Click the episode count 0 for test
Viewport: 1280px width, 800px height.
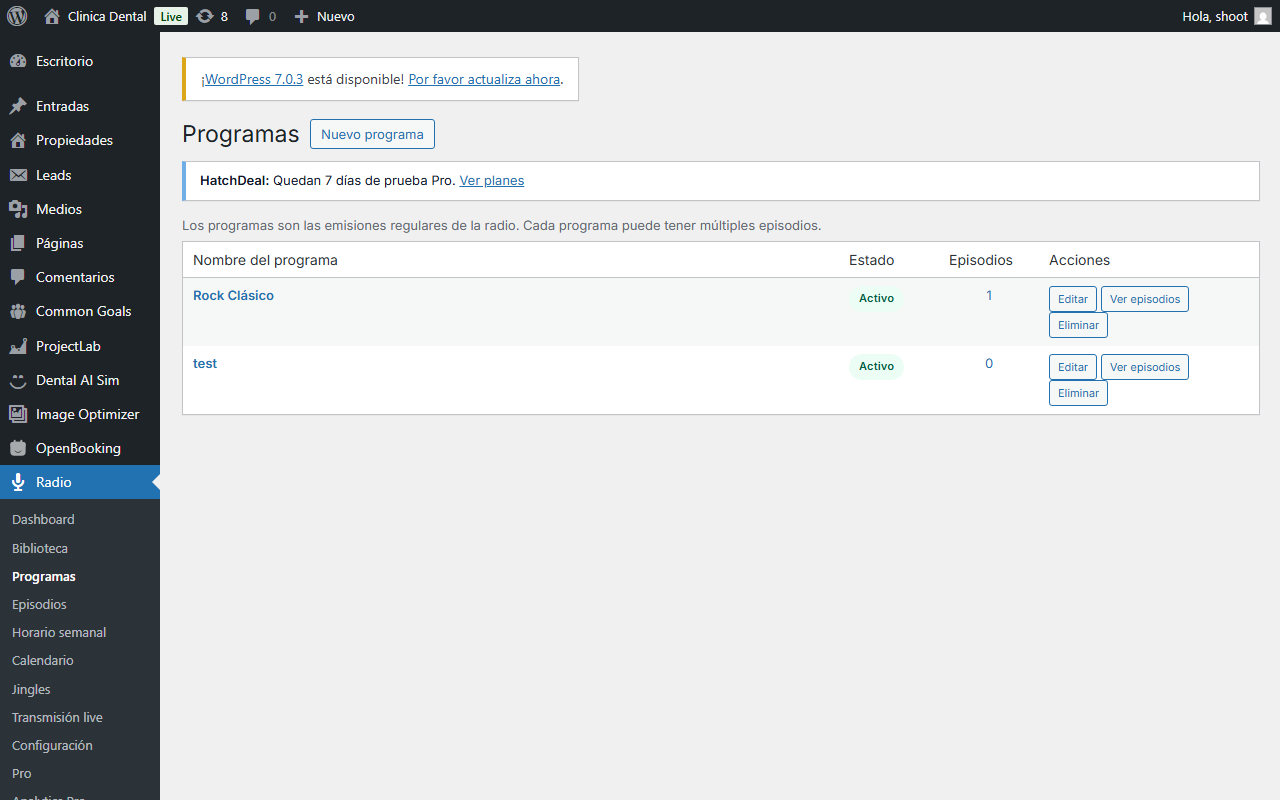[x=989, y=364]
